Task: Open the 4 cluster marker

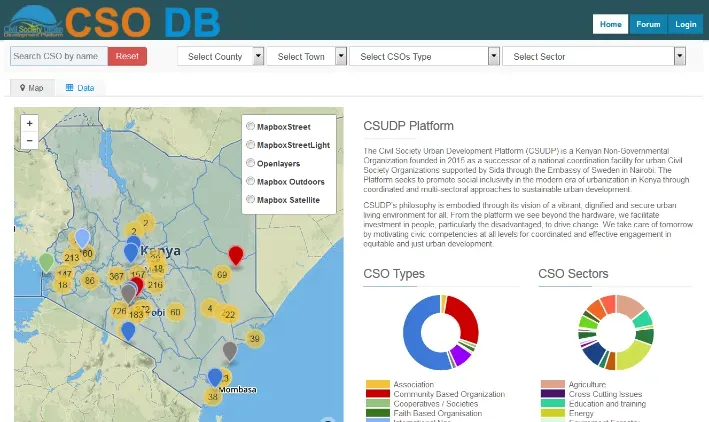Action: click(210, 308)
